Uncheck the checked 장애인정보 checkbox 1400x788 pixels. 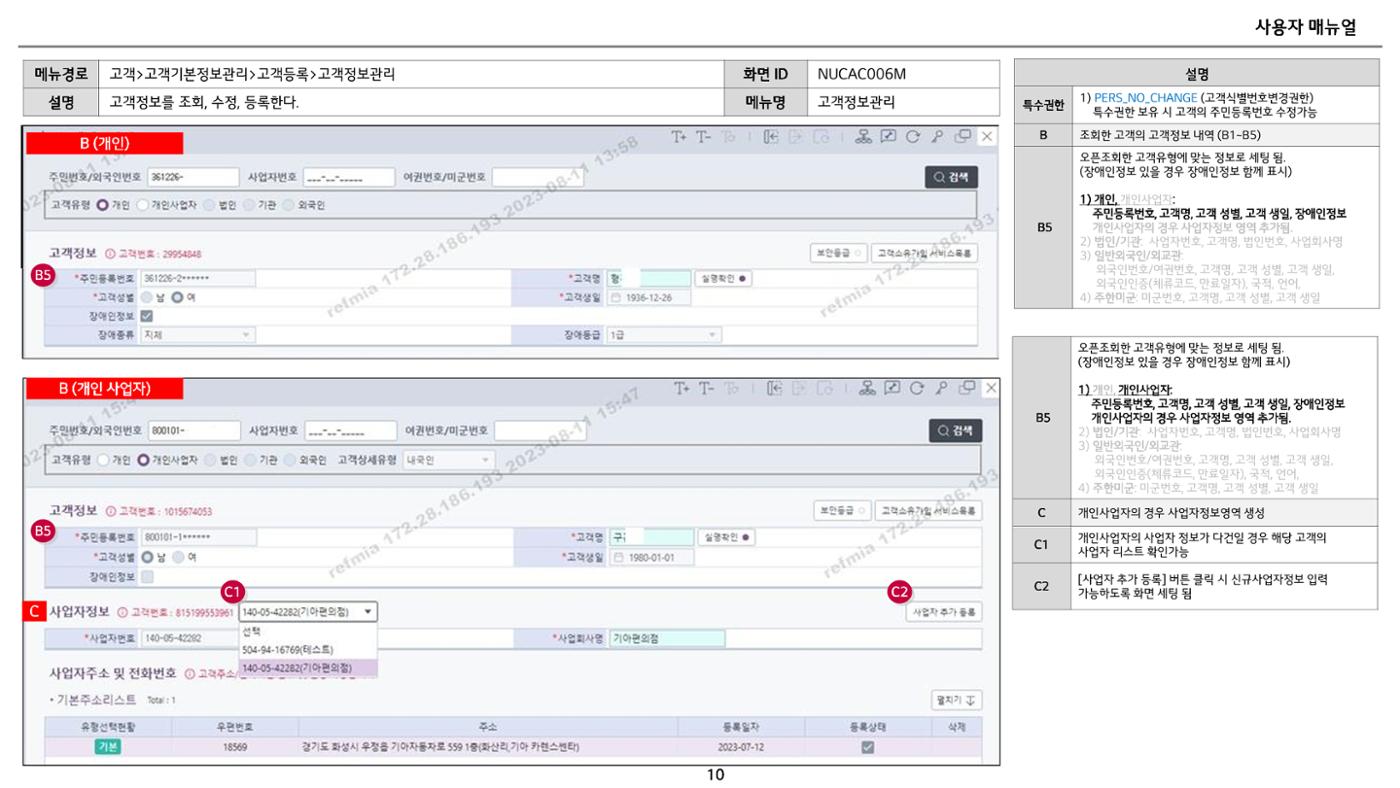pyautogui.click(x=148, y=317)
